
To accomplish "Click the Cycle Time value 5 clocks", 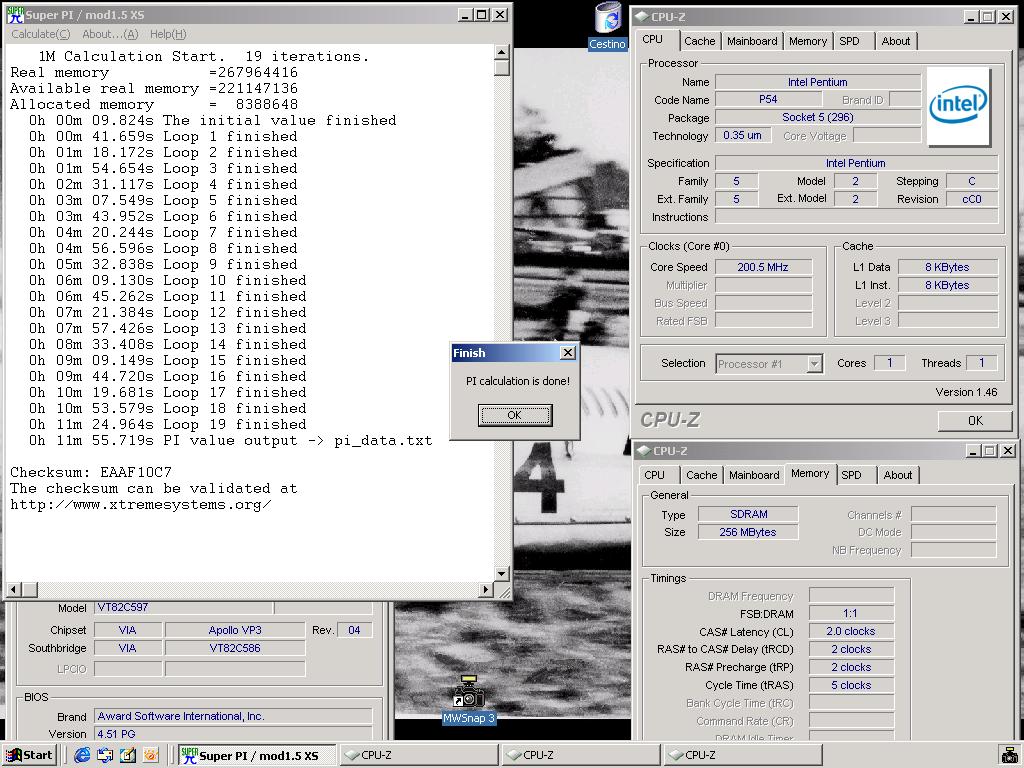I will coord(850,685).
